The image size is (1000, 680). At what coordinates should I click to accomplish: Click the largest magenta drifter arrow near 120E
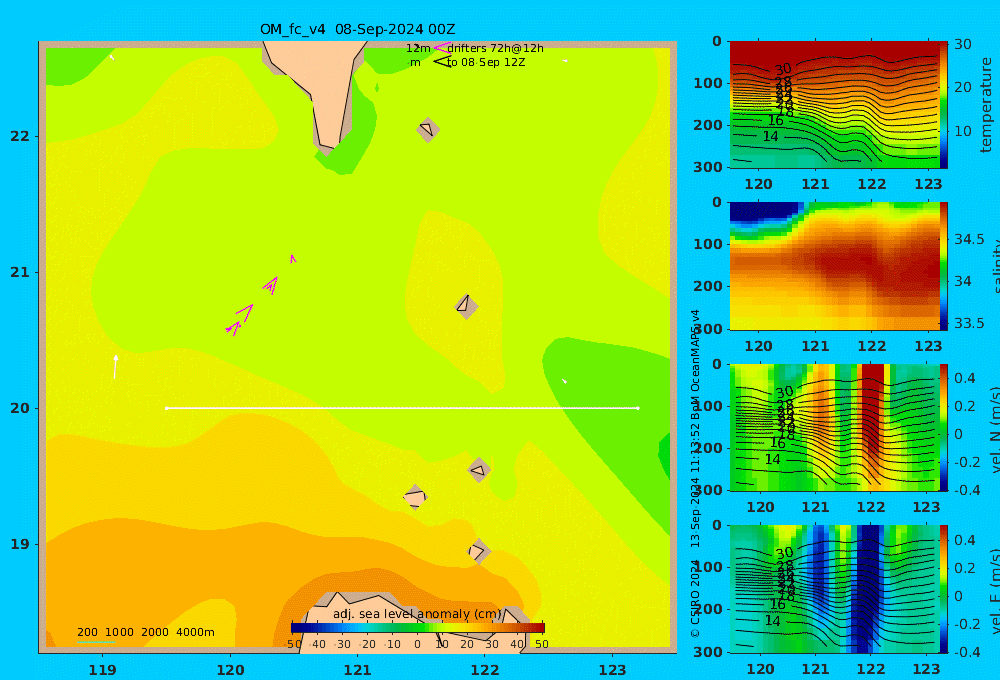[246, 312]
